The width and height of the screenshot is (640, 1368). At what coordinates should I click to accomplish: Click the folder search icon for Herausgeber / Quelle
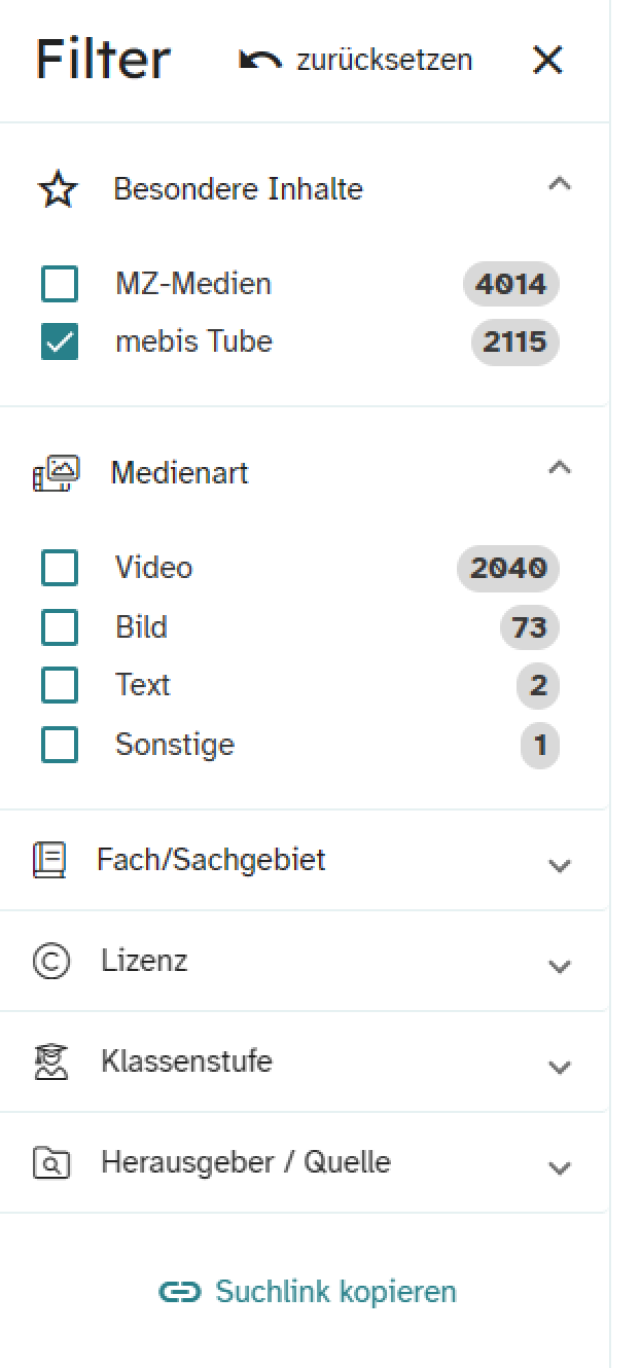tap(51, 1163)
